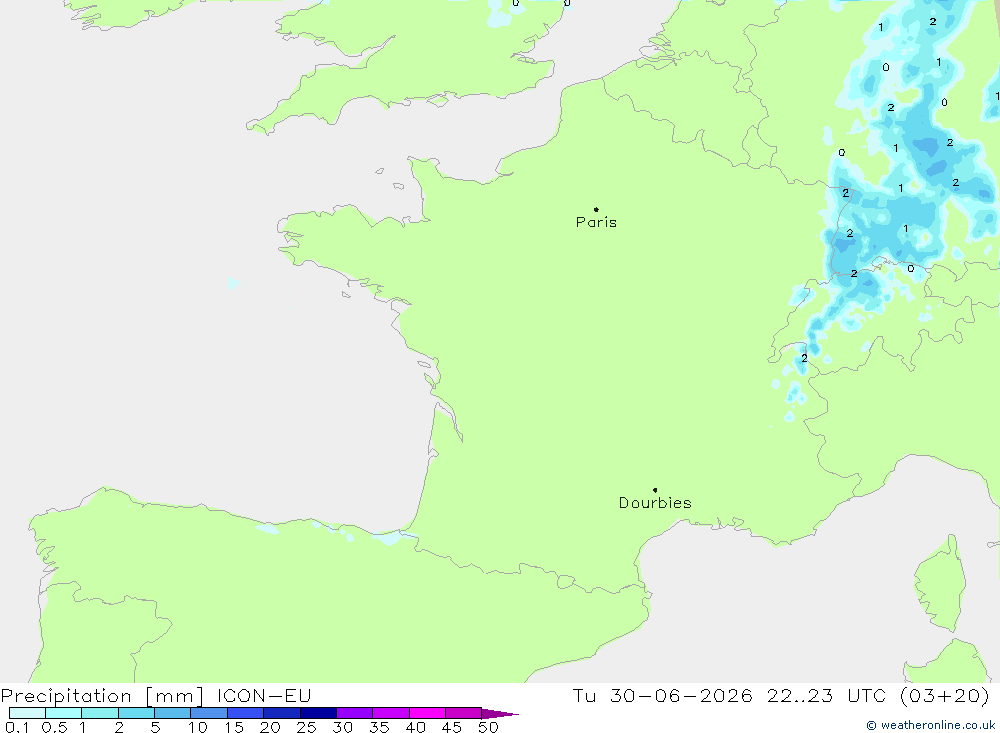Select the Paris location marker dot

pos(596,209)
